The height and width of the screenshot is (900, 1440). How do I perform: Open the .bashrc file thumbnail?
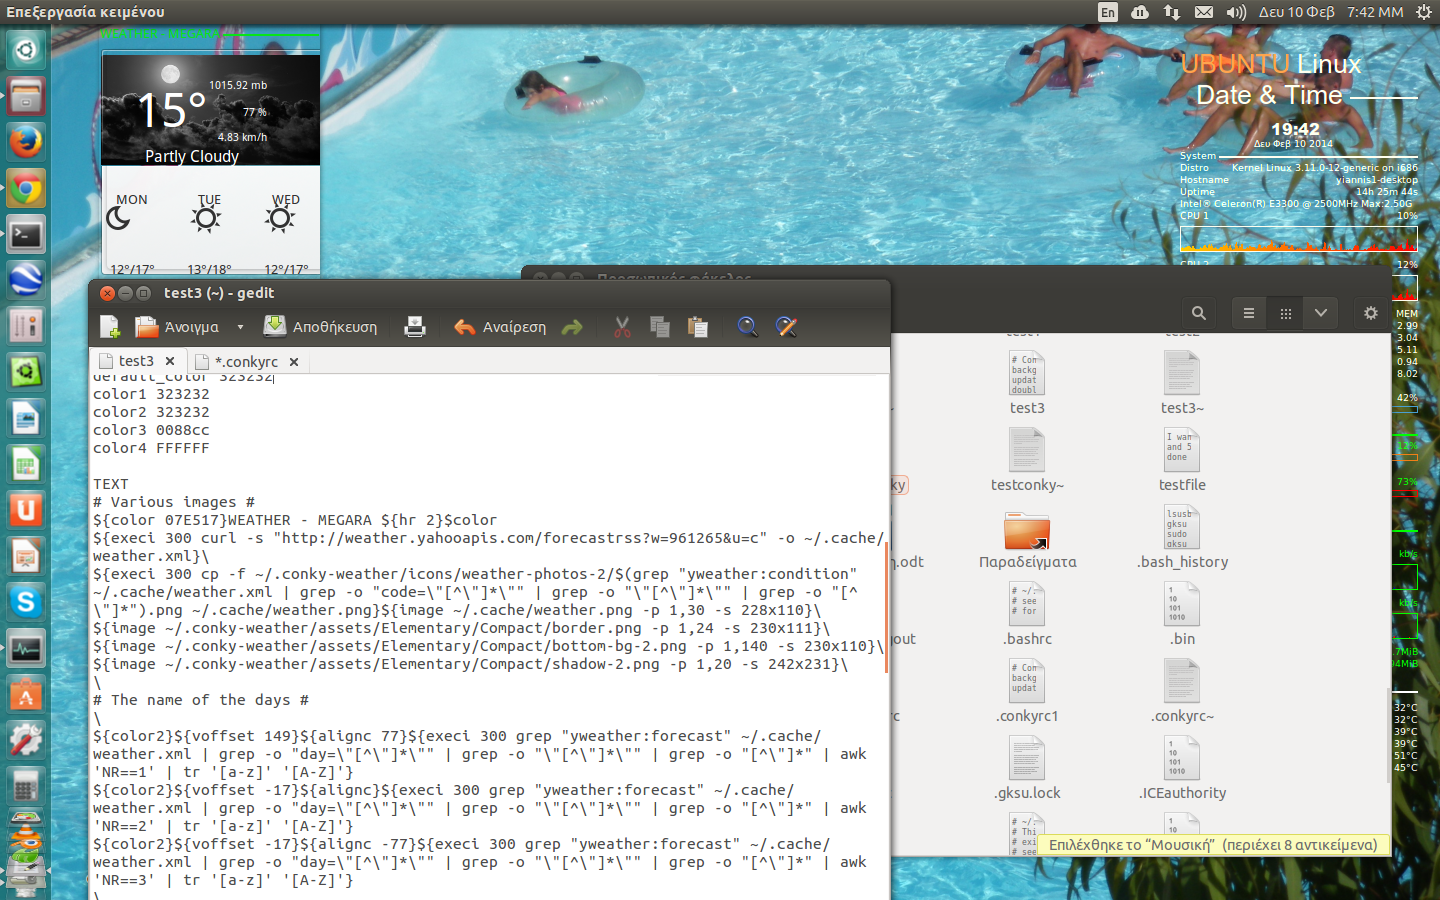(1027, 605)
